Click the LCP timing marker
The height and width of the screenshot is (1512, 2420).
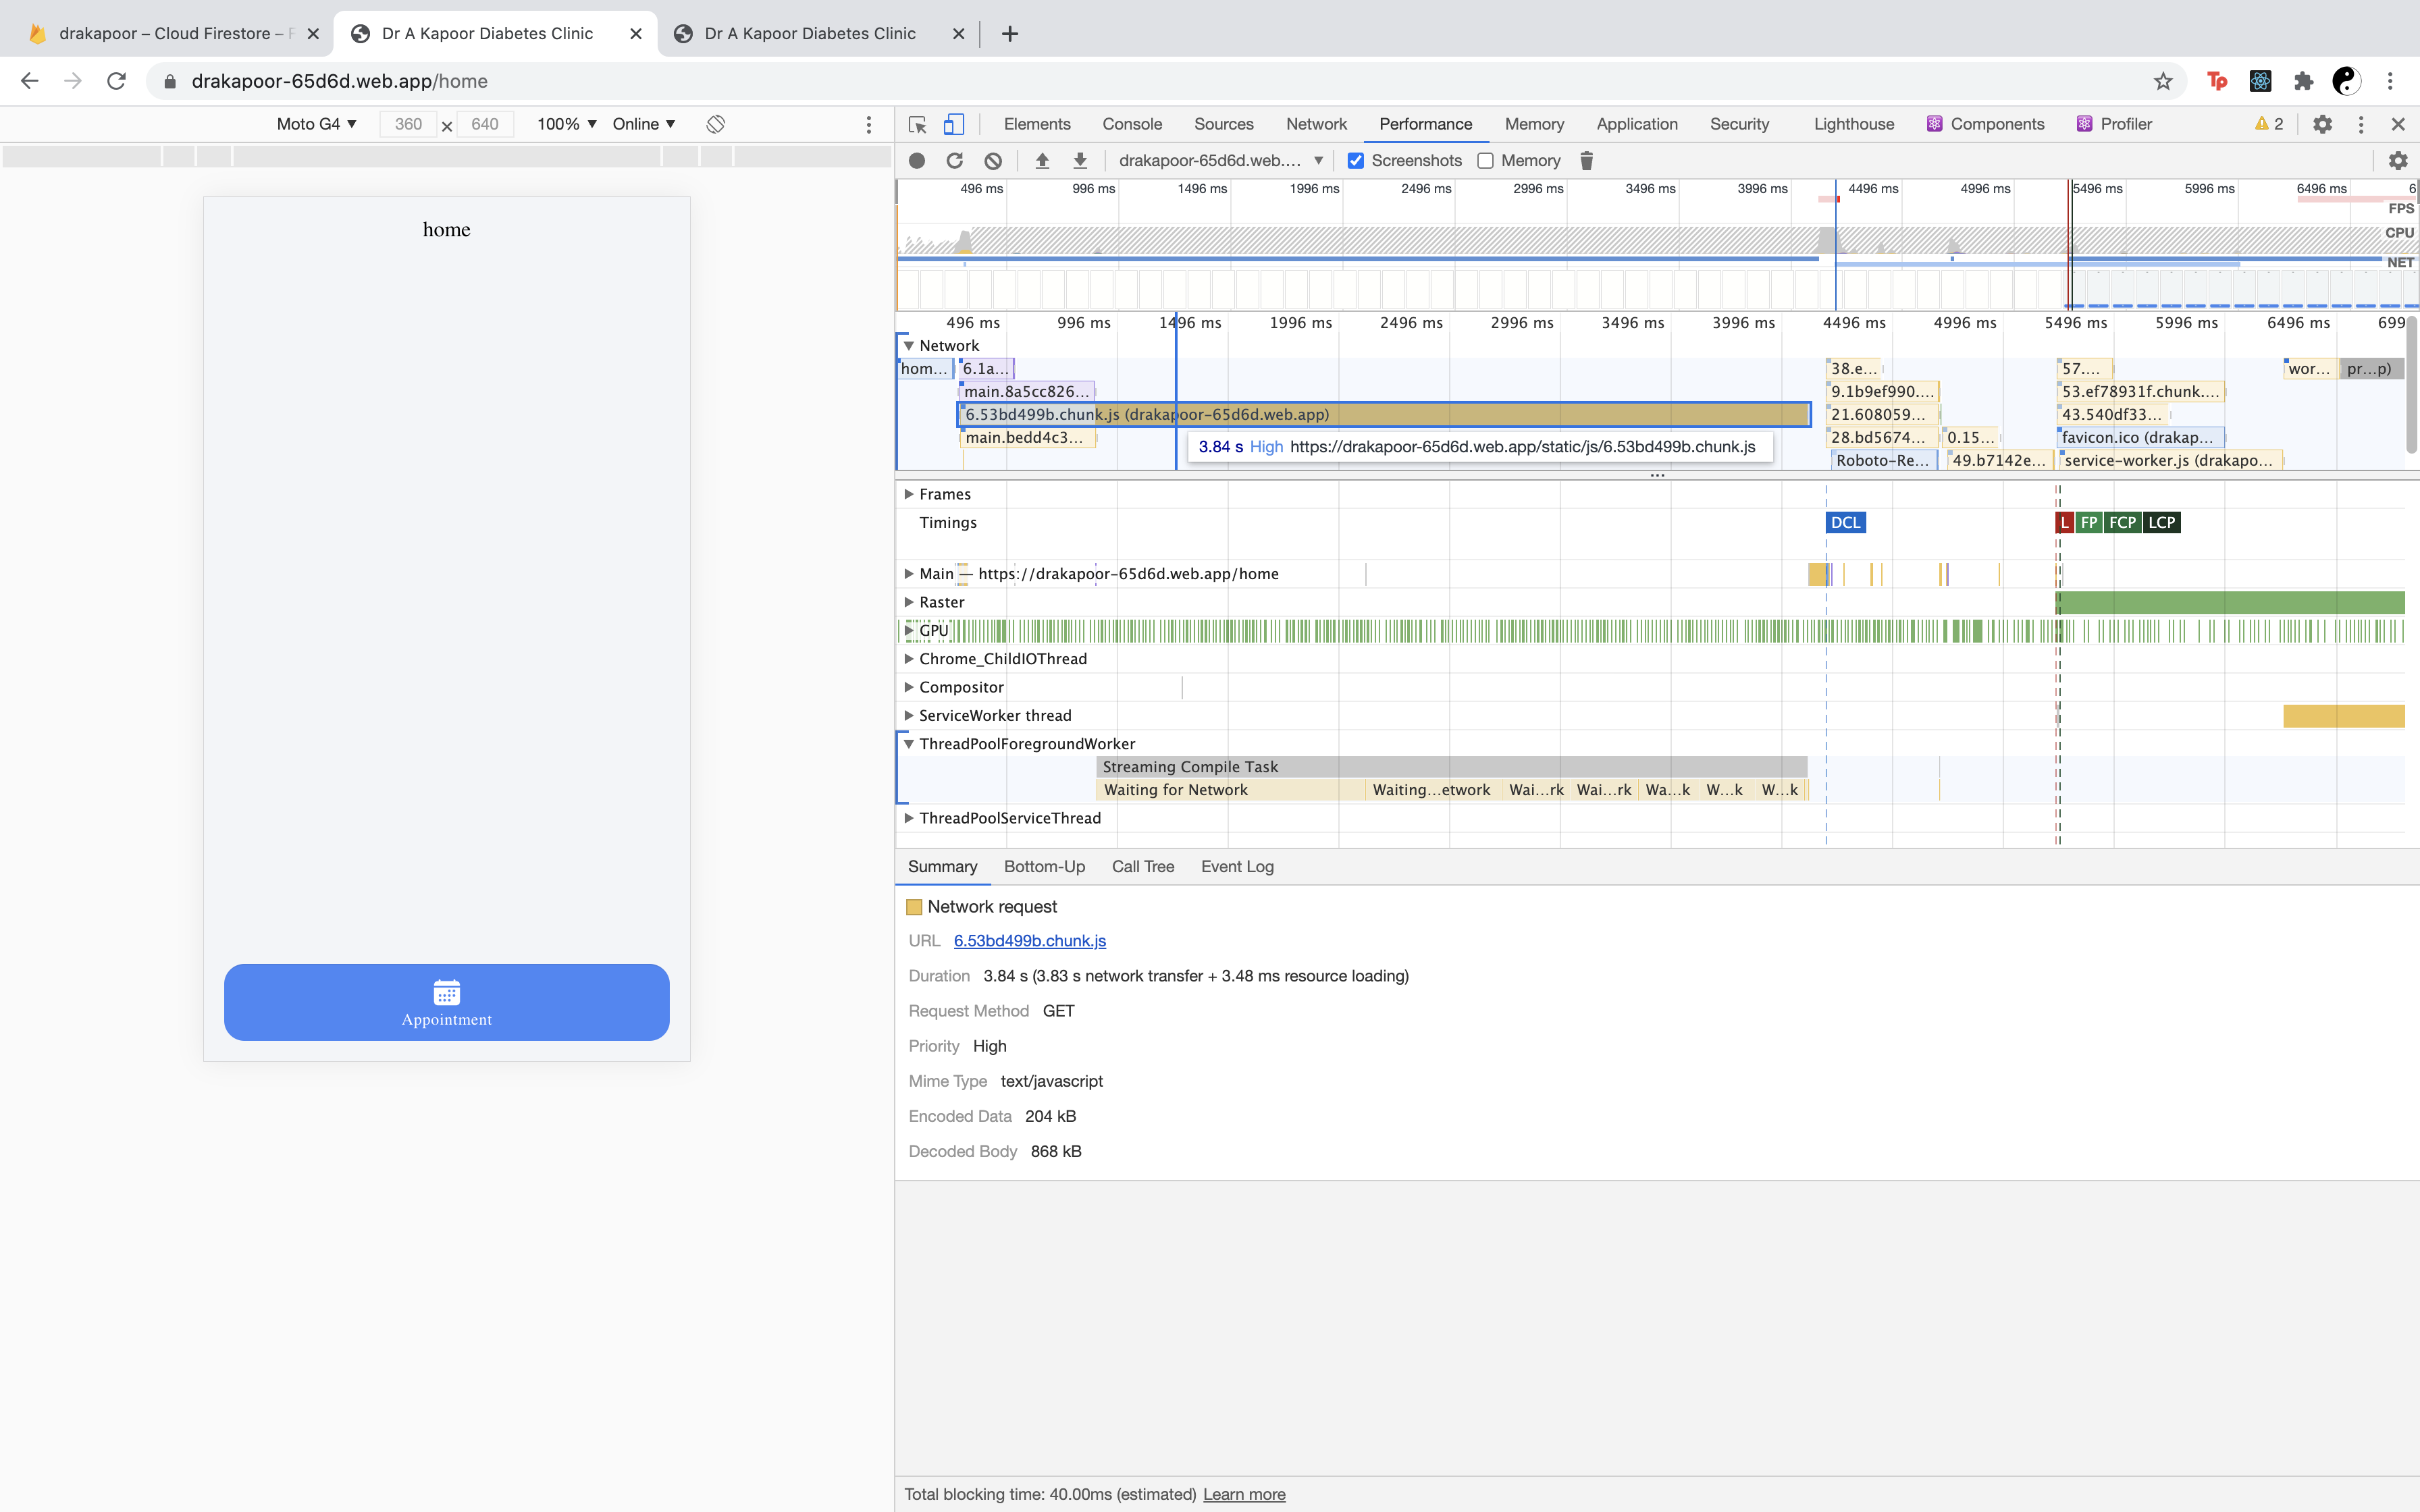point(2161,523)
